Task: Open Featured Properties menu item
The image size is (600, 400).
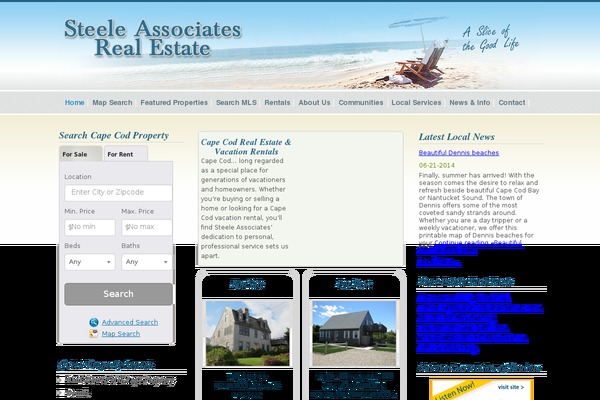Action: (x=174, y=103)
